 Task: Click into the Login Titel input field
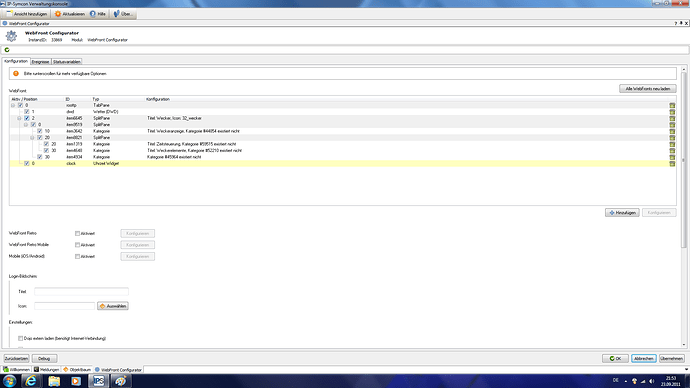click(x=81, y=291)
